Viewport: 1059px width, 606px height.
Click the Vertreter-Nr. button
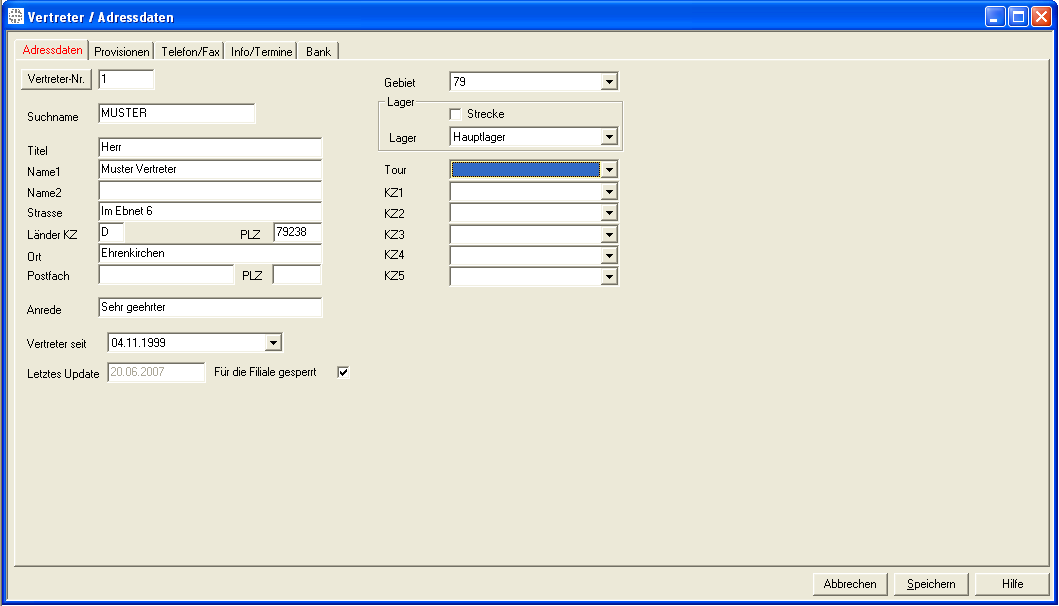[x=56, y=80]
